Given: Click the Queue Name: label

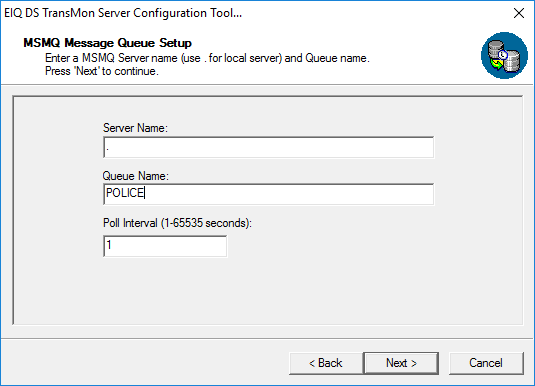Looking at the screenshot, I should [135, 176].
